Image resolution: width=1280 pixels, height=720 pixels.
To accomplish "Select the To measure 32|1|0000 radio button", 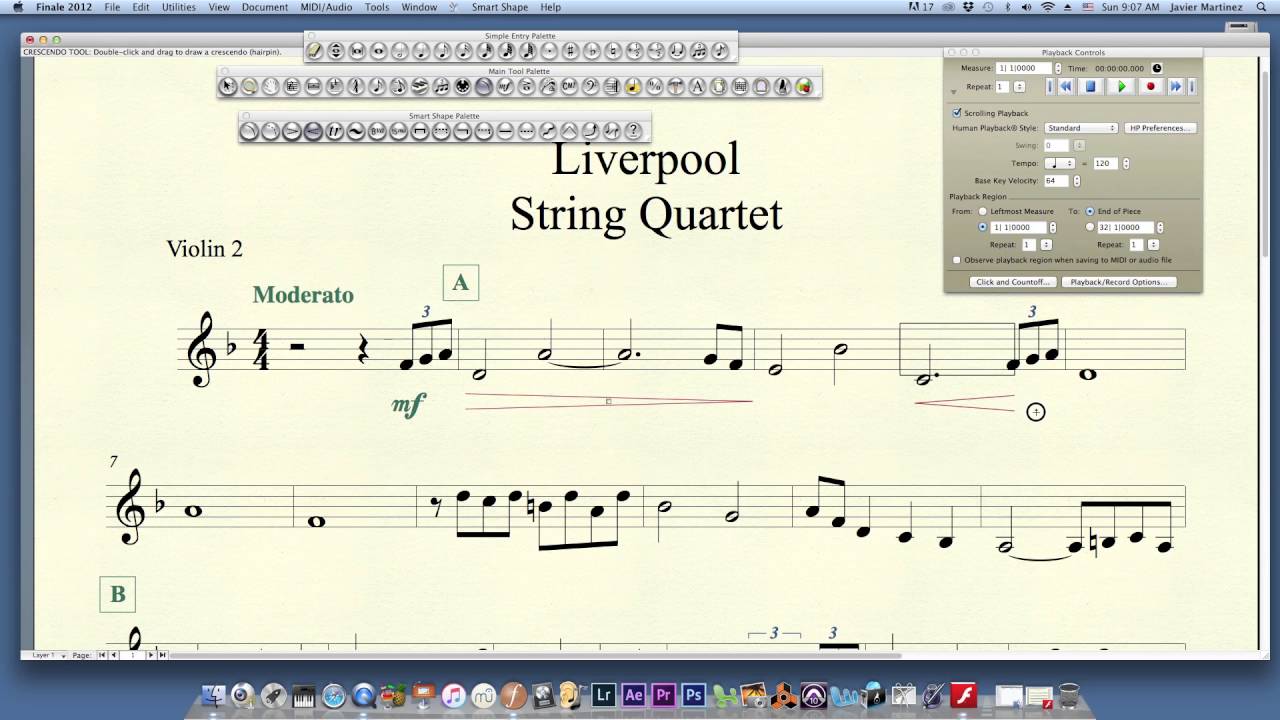I will click(1090, 227).
